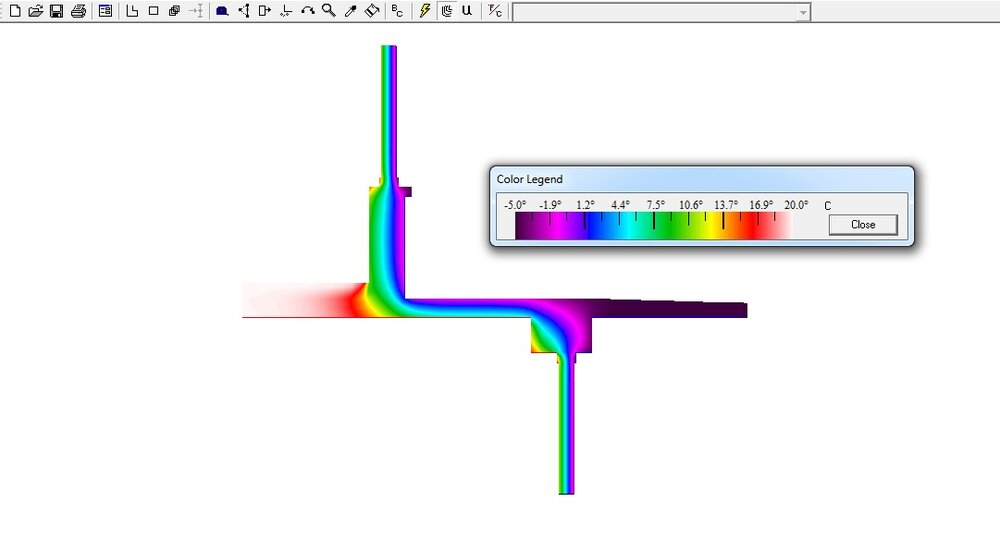This screenshot has height=551, width=1000.
Task: Create a new file with the New icon
Action: pos(14,11)
